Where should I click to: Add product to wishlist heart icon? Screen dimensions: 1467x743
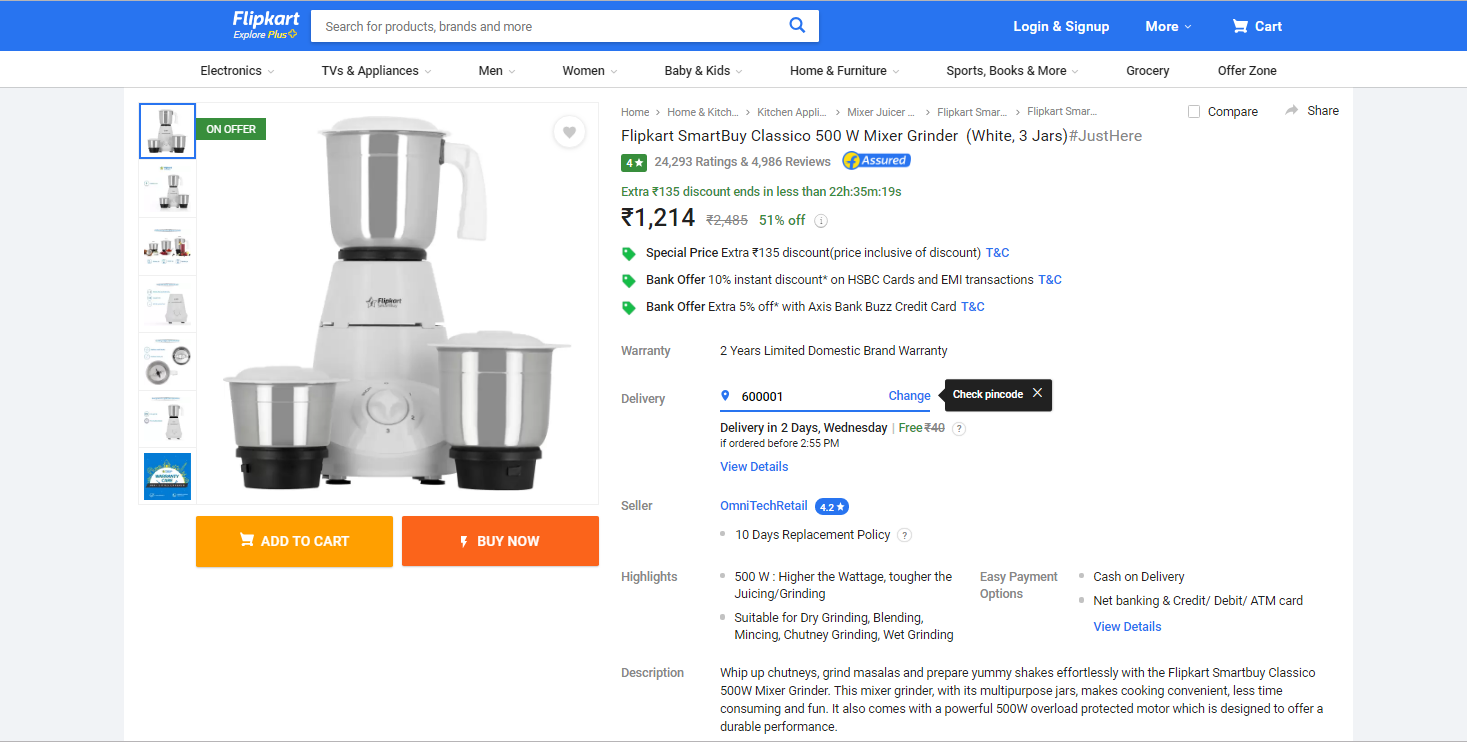coord(569,131)
